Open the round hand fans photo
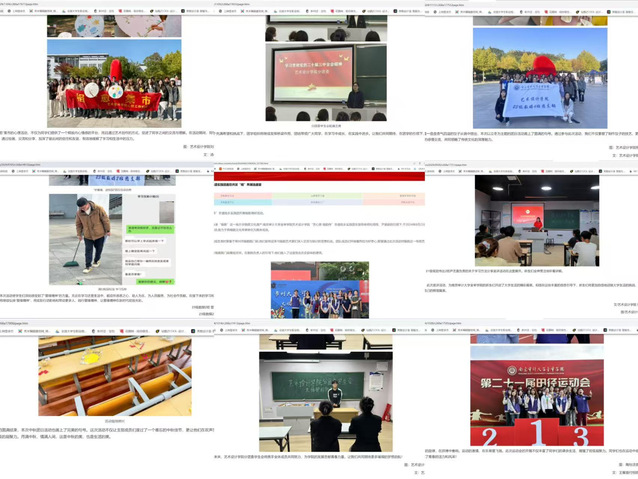Viewport: 638px width, 479px height. [114, 20]
